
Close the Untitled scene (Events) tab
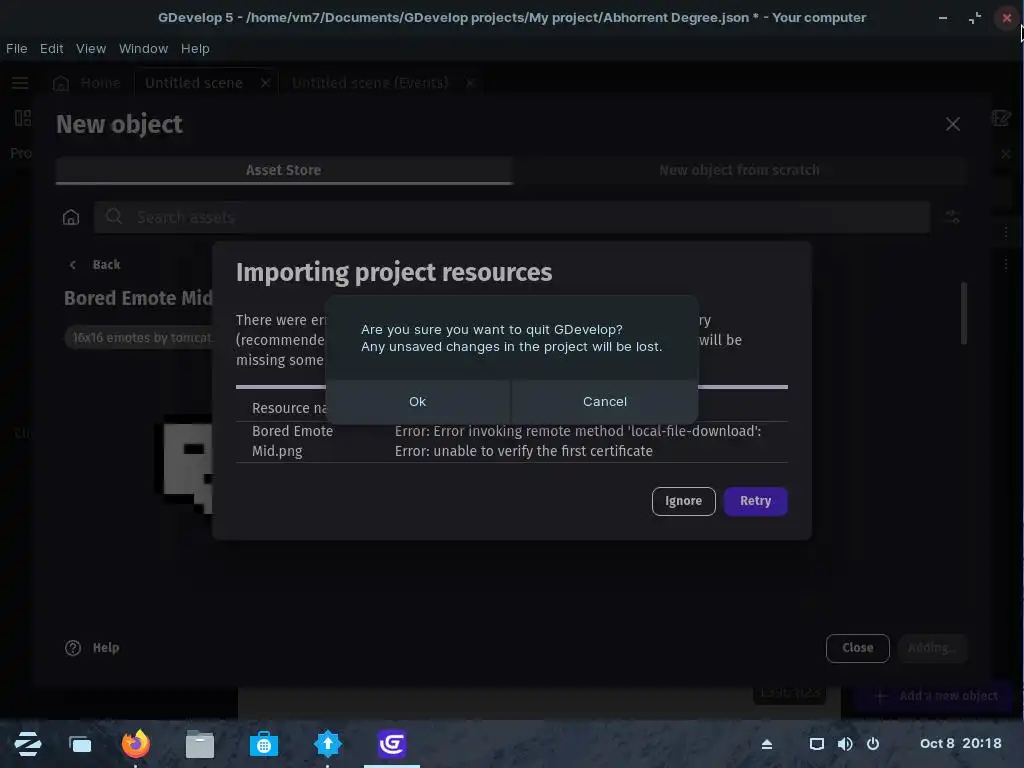[x=470, y=83]
